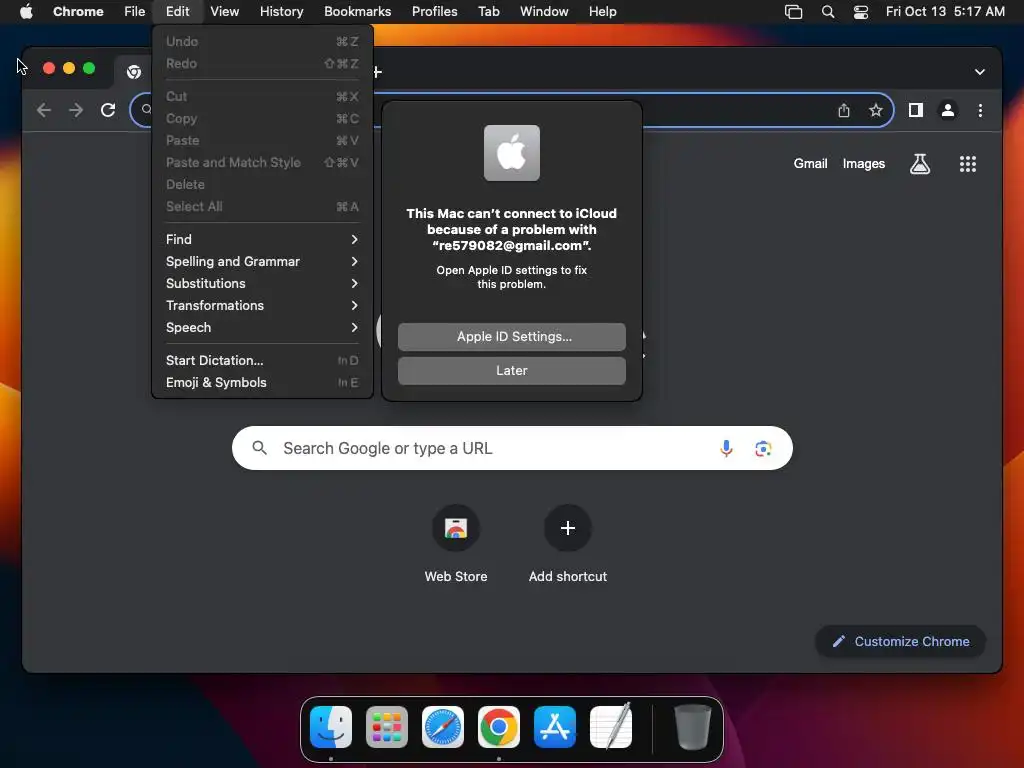Launch Safari from the Dock
This screenshot has height=768, width=1024.
443,727
